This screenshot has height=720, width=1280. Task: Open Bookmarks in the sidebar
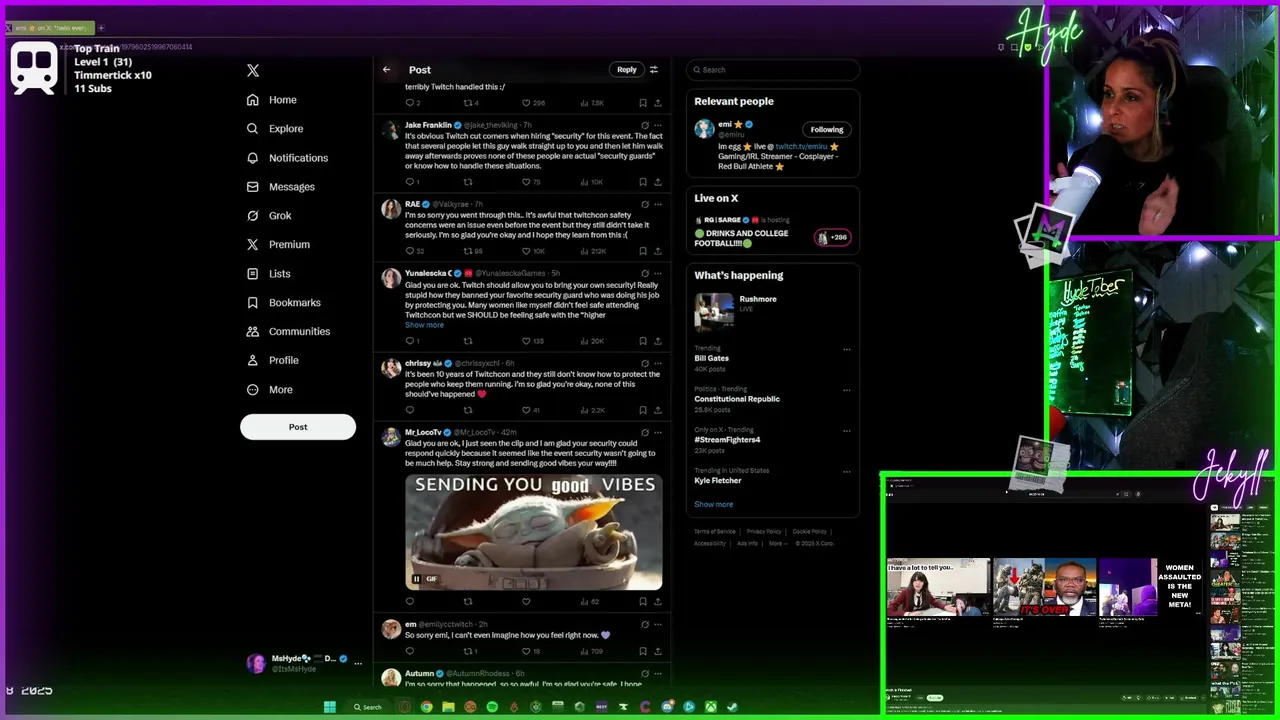click(283, 303)
